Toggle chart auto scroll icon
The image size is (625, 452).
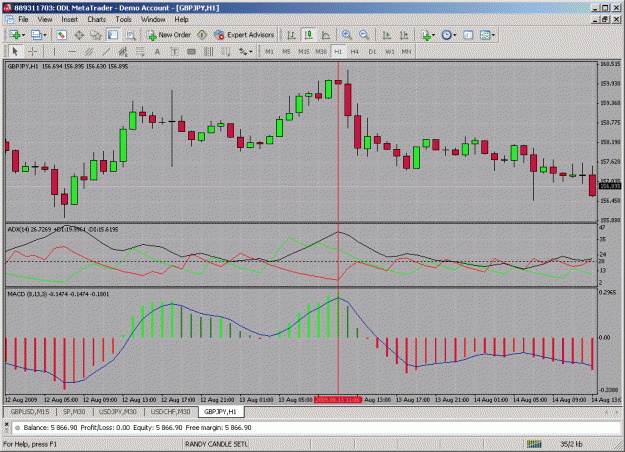point(386,35)
